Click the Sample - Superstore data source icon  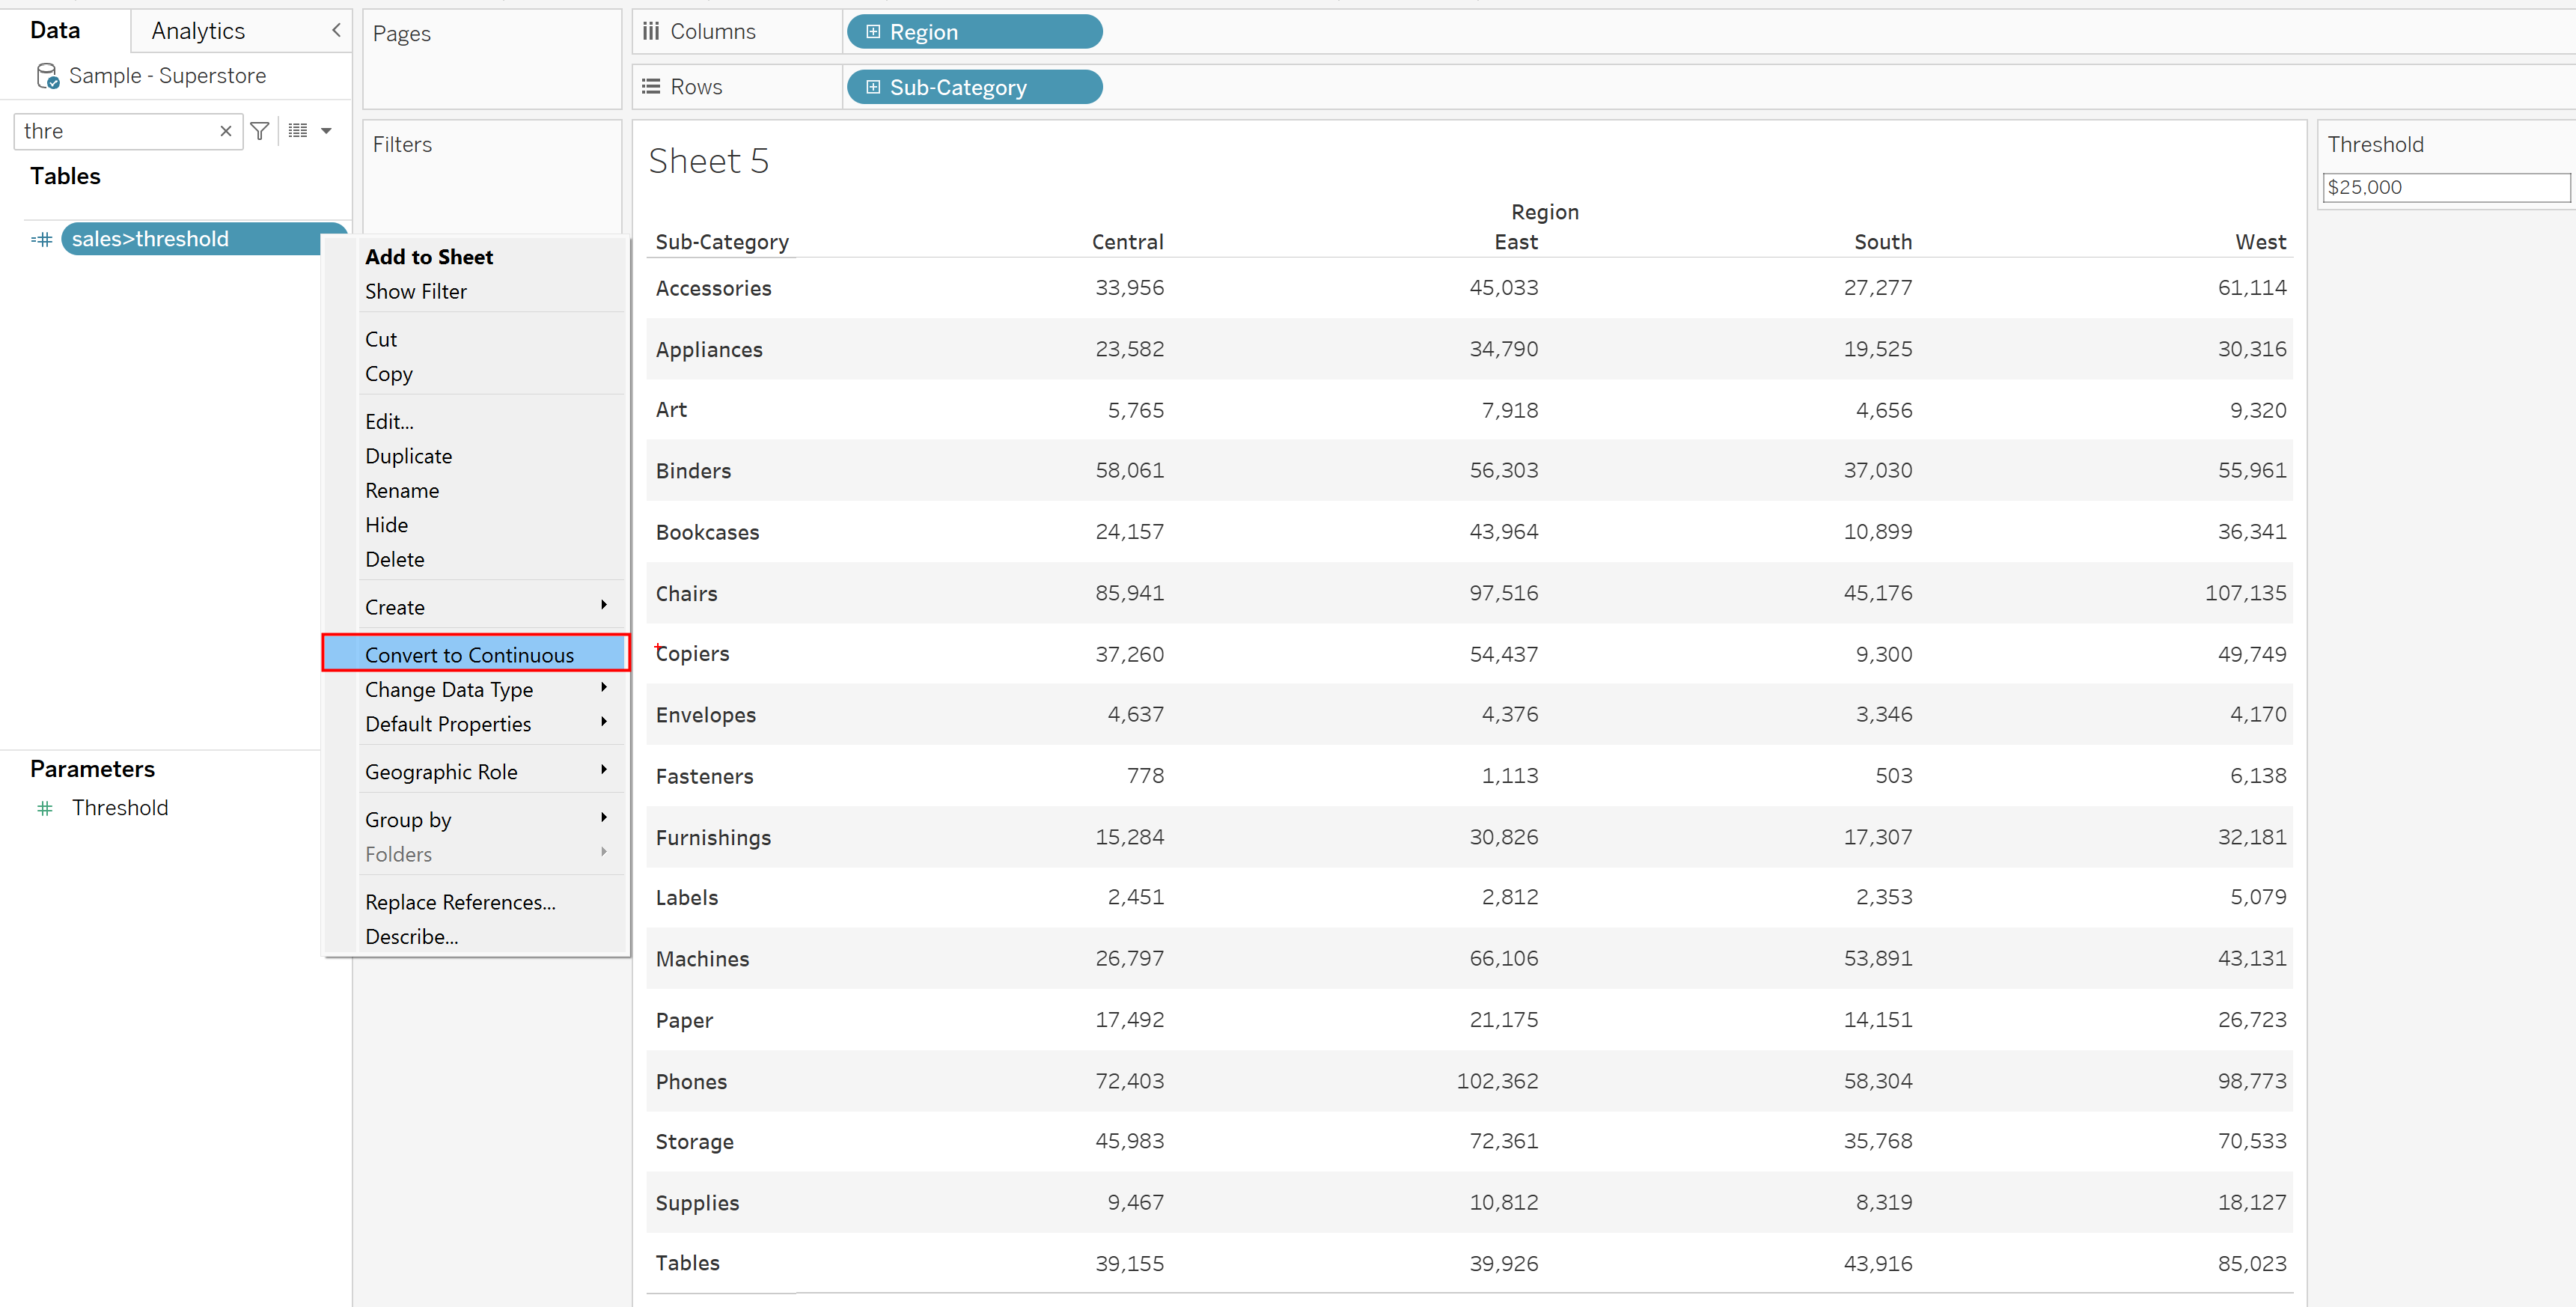[47, 76]
